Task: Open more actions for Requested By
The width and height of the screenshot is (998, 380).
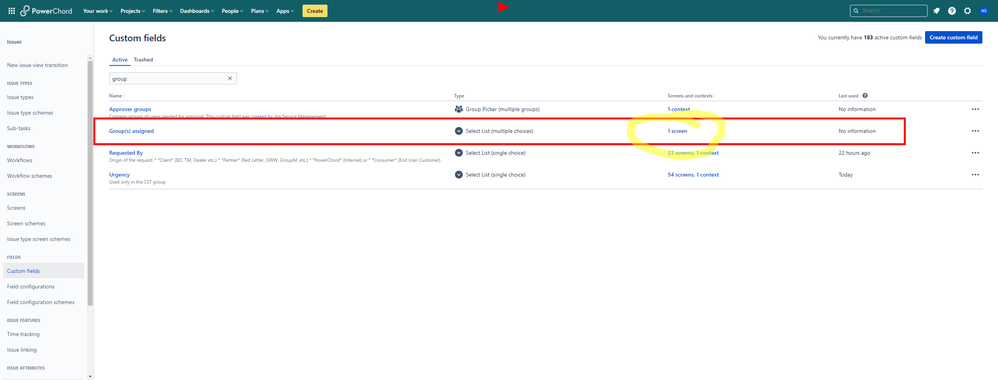Action: (x=975, y=153)
